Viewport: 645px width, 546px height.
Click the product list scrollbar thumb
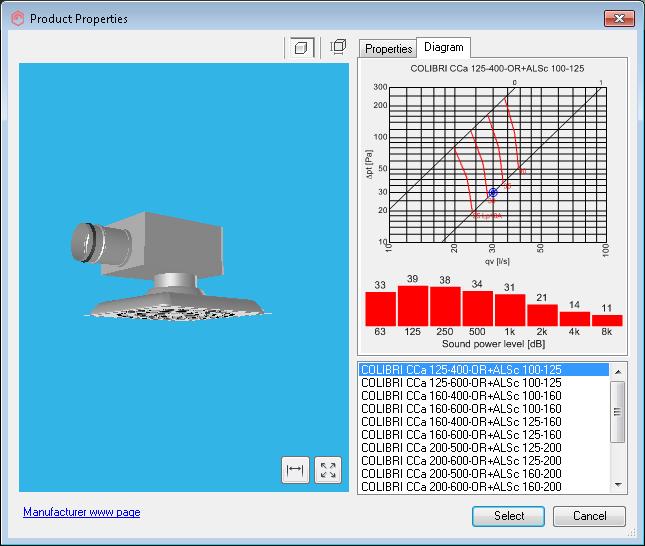(617, 411)
